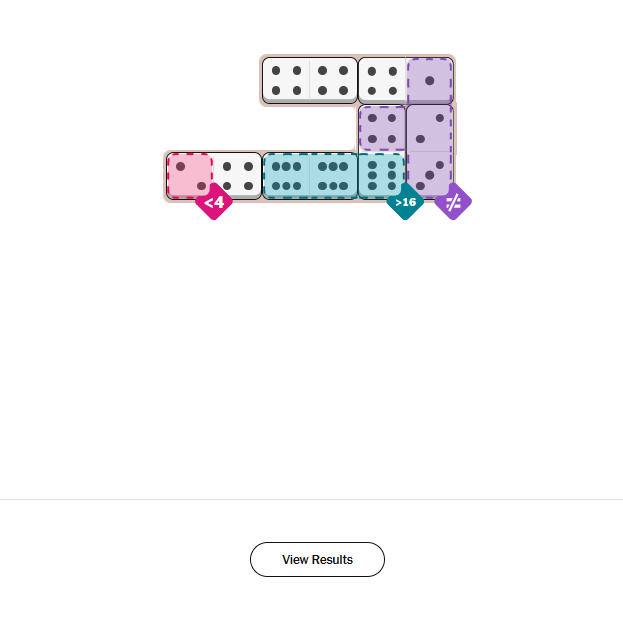Click left half of white double-four domino

pos(286,80)
